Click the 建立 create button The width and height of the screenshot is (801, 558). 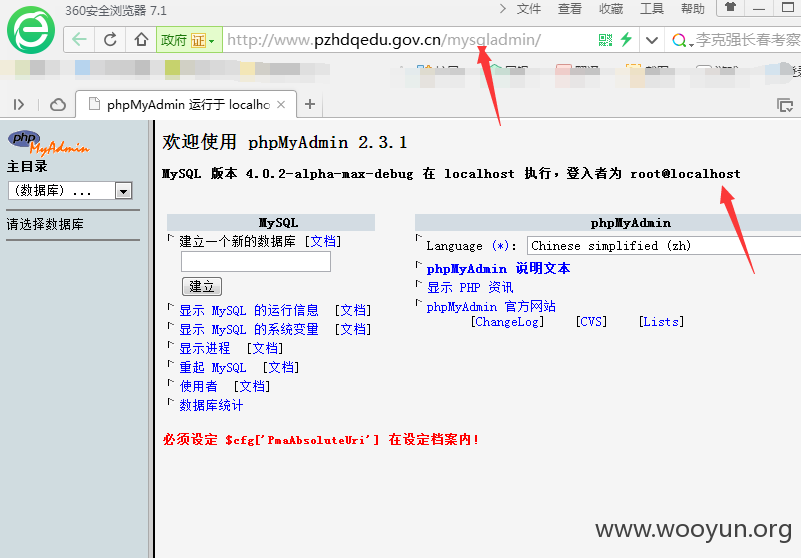(202, 286)
